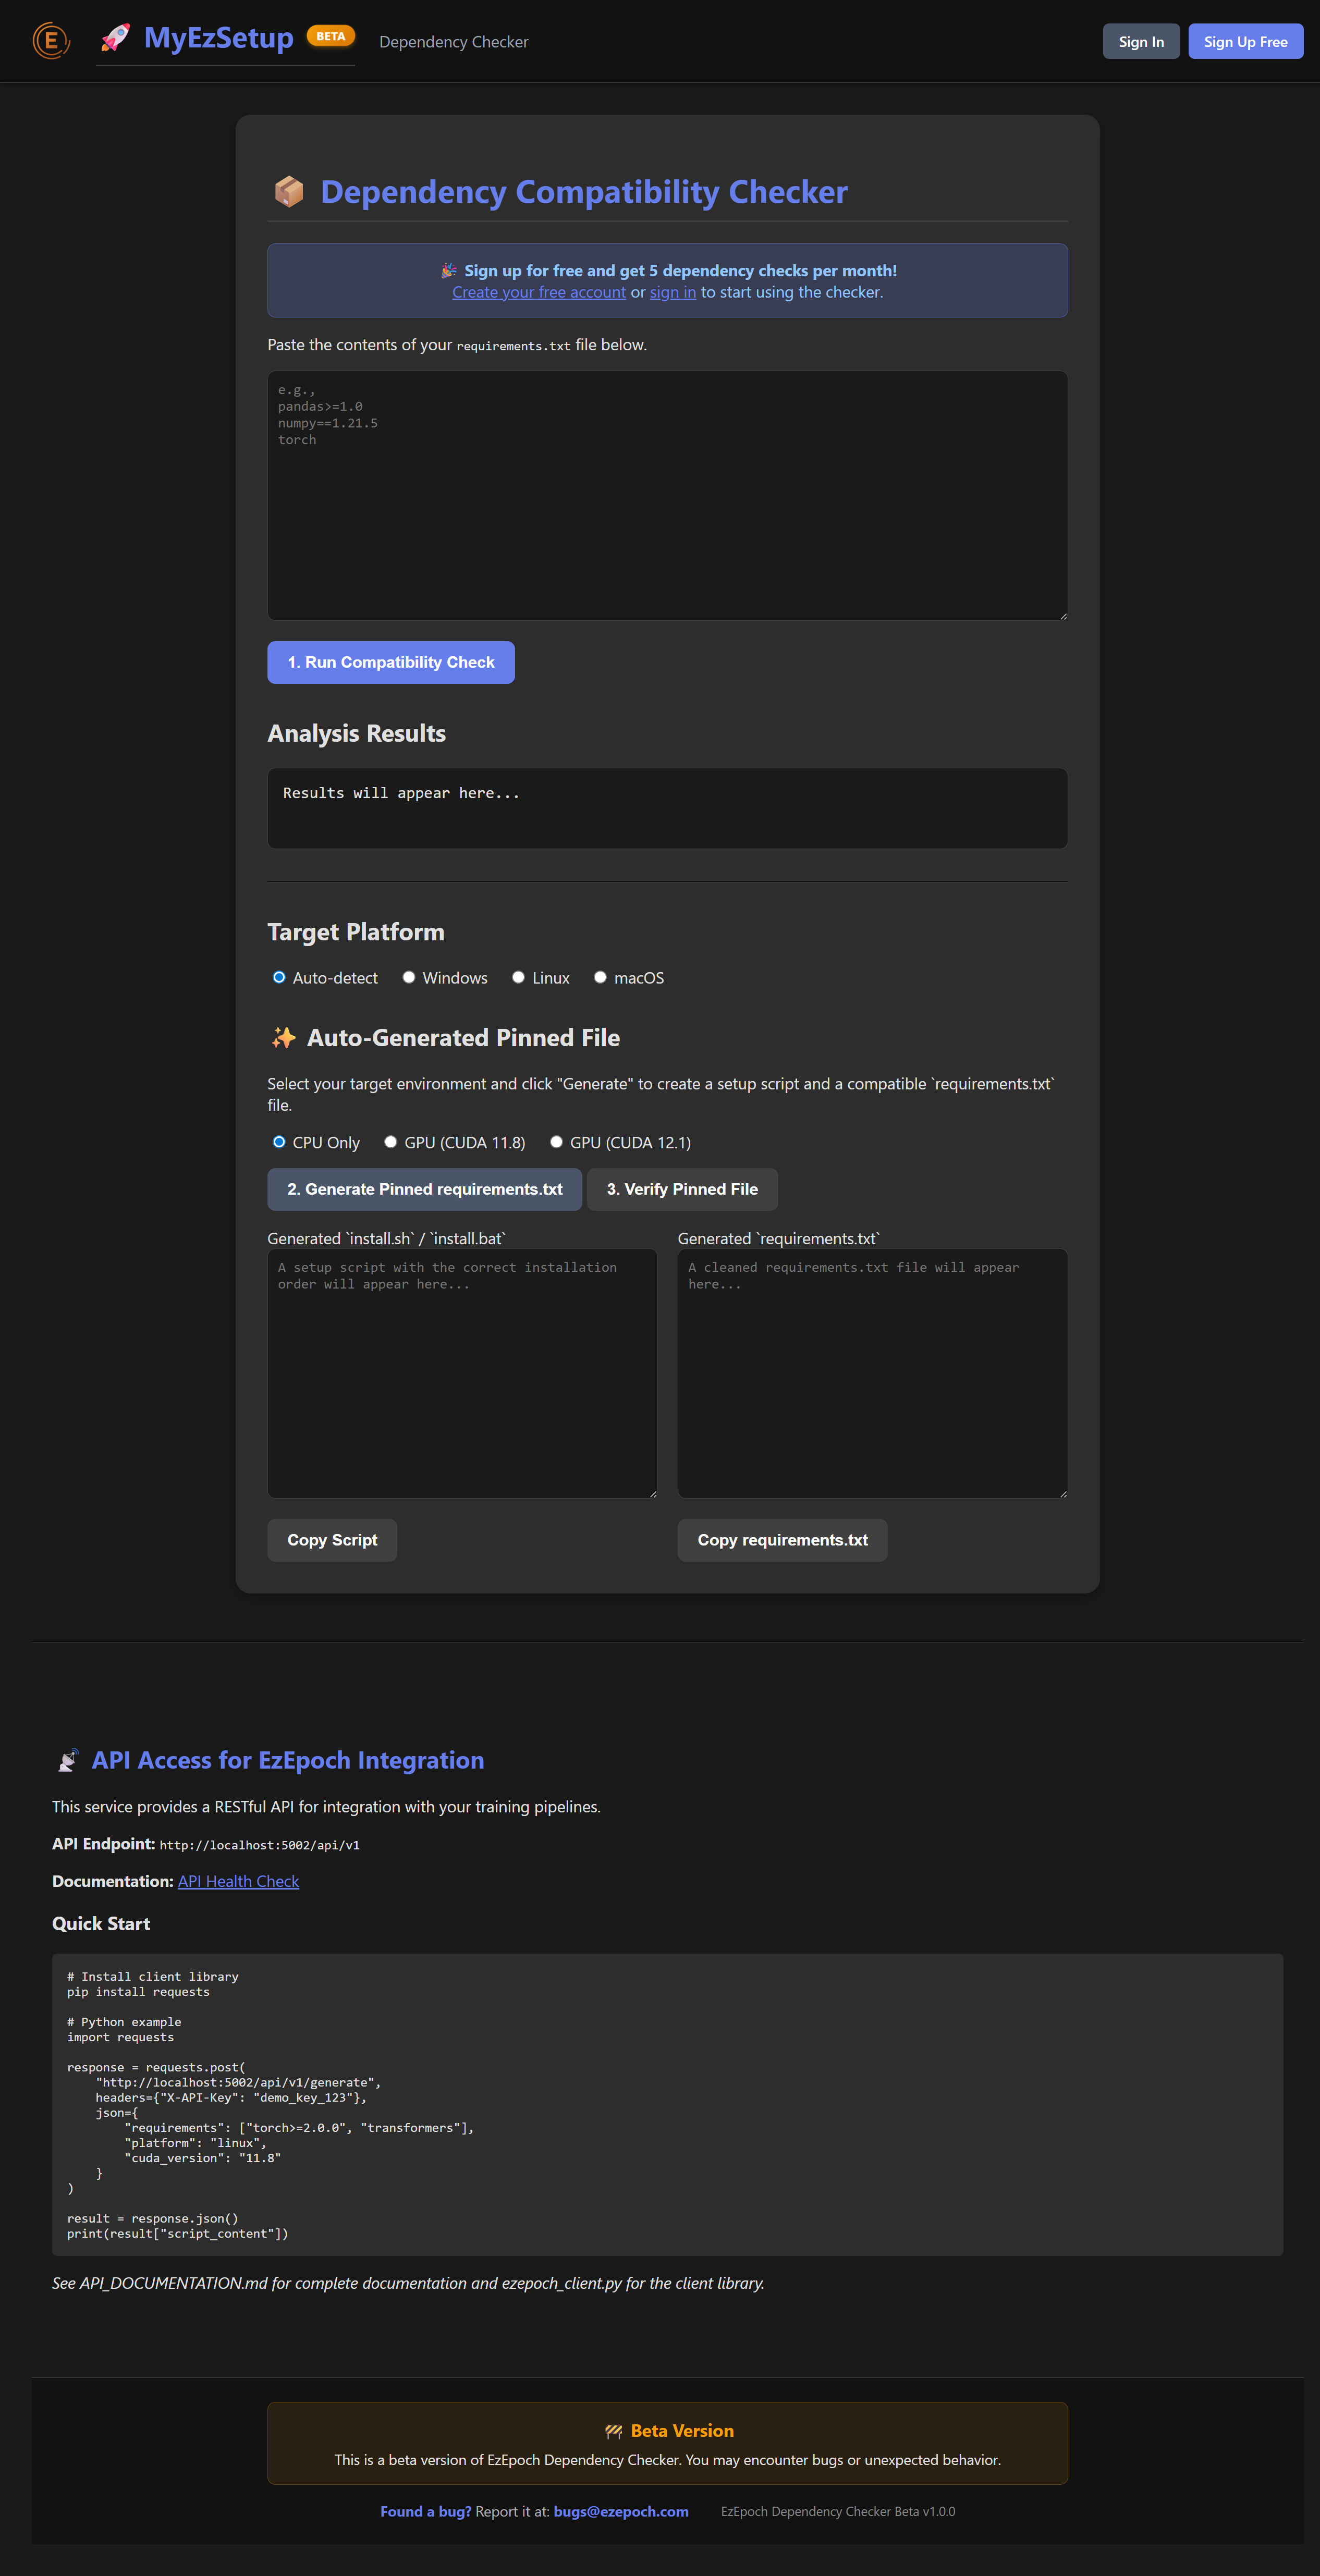
Task: Click the EzEpoch circular logo icon
Action: pos(51,41)
